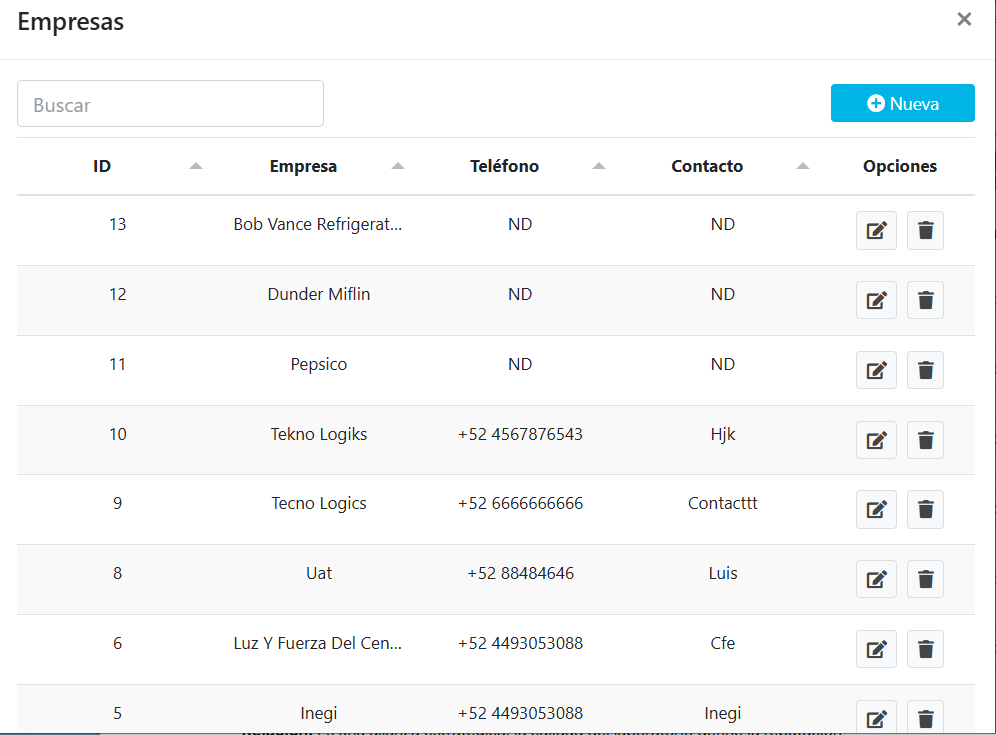Sort by the Empresa column arrow
Image resolution: width=996 pixels, height=735 pixels.
(x=398, y=166)
